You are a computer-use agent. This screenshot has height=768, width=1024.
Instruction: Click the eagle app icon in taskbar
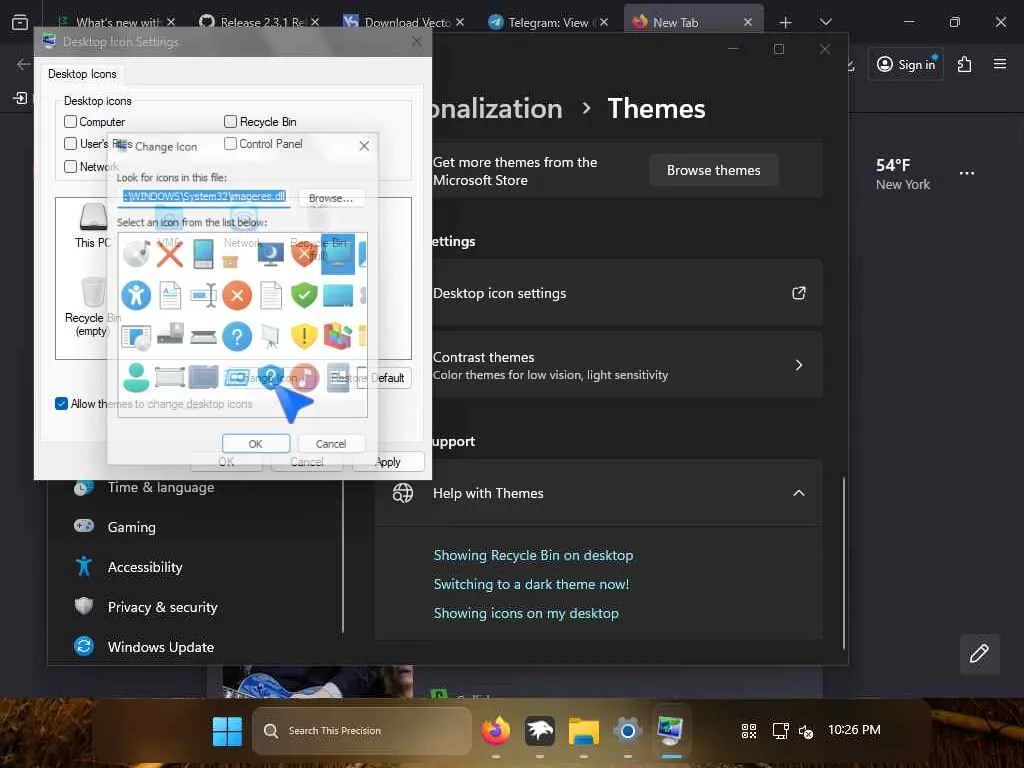(539, 731)
